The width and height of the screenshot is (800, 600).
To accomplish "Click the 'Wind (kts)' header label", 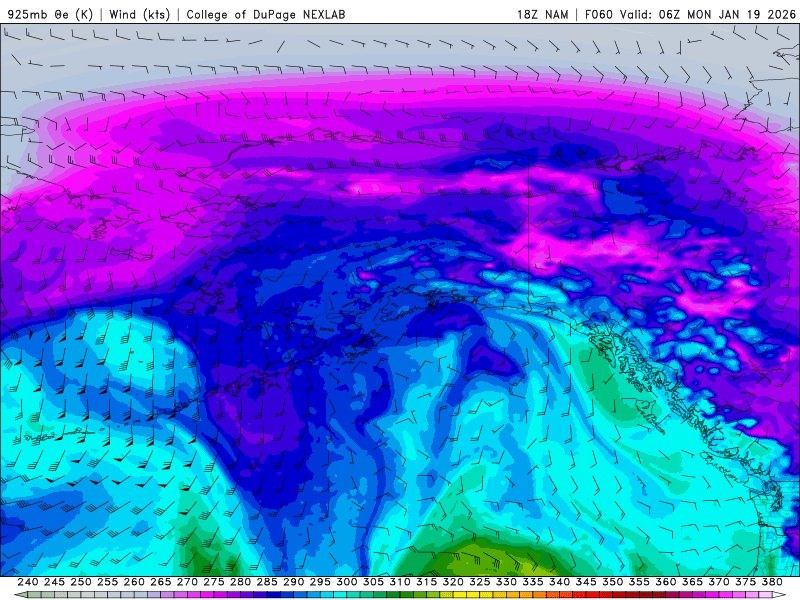I will (139, 14).
